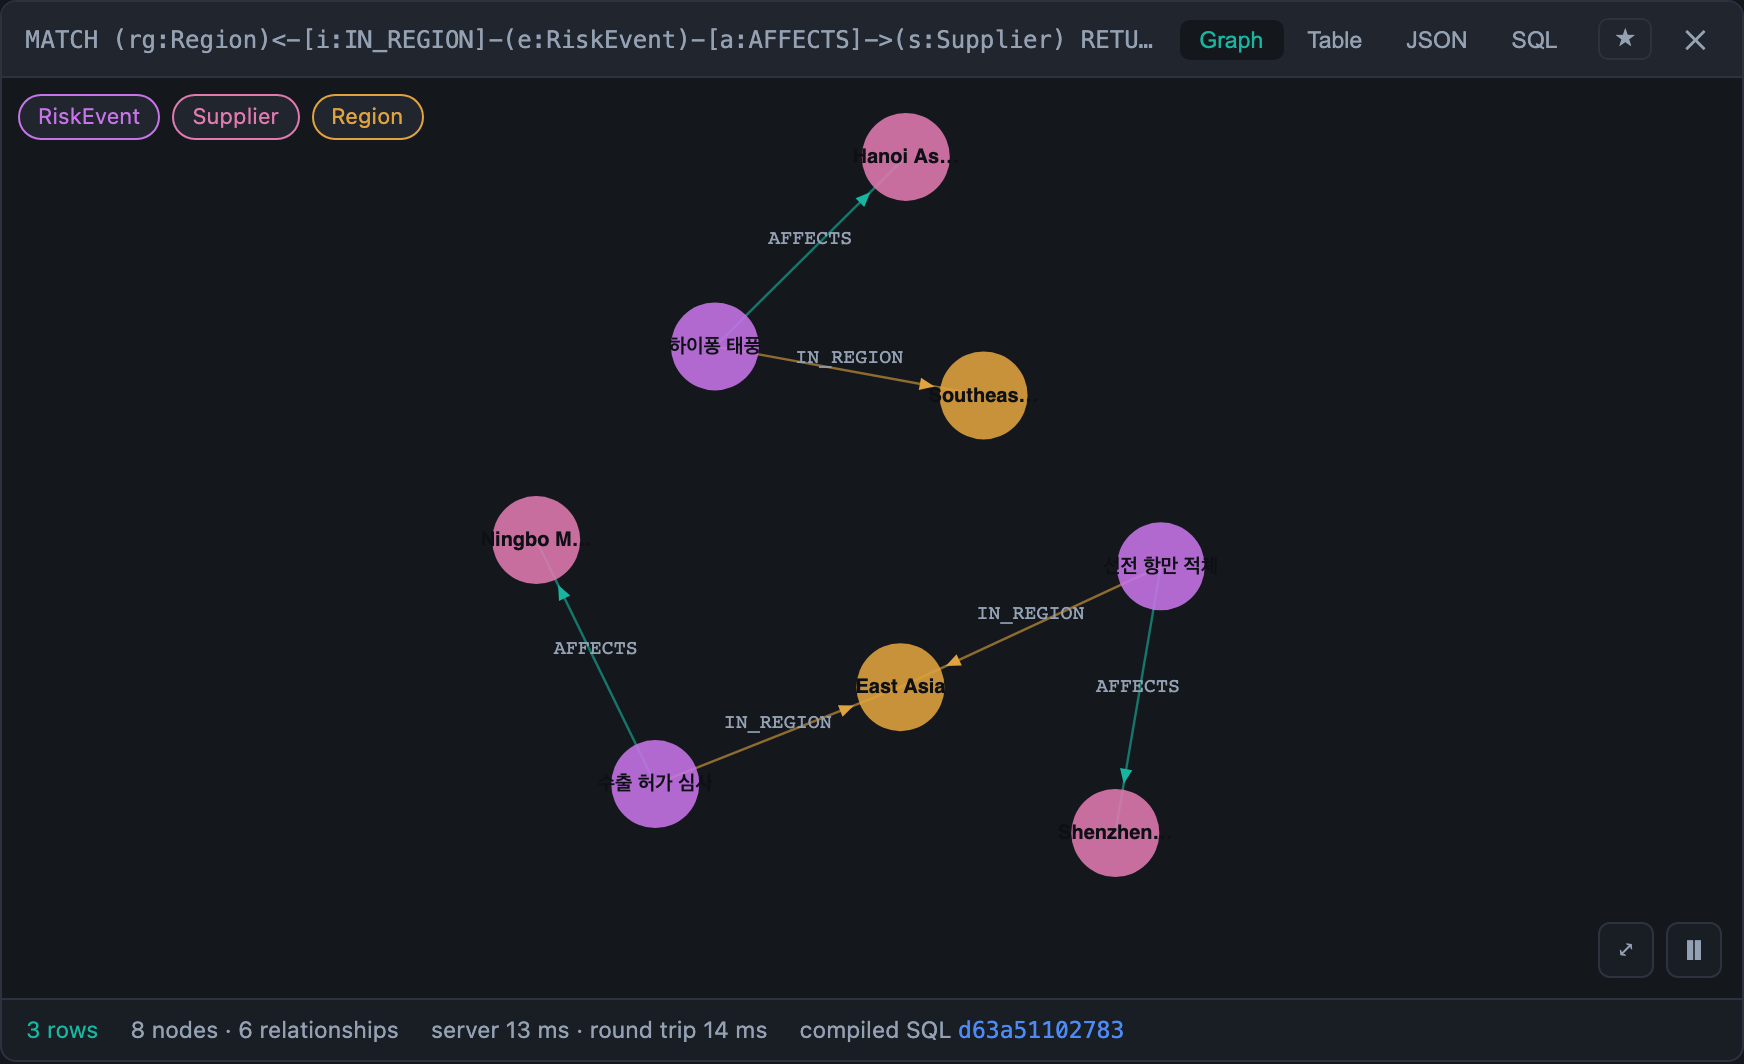Click the AFFECTS edge label to Ningbo node

(595, 648)
